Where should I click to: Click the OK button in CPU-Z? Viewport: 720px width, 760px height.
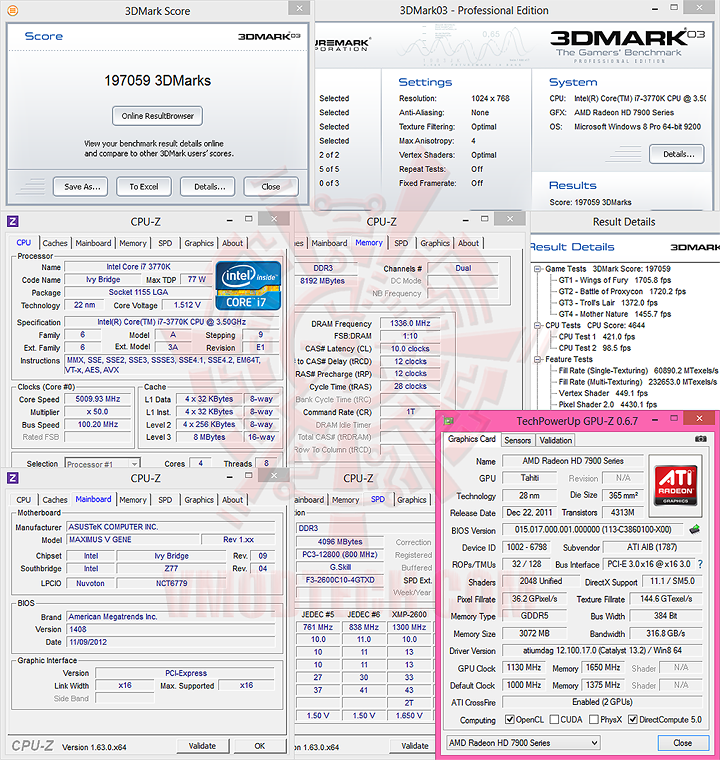coord(260,746)
